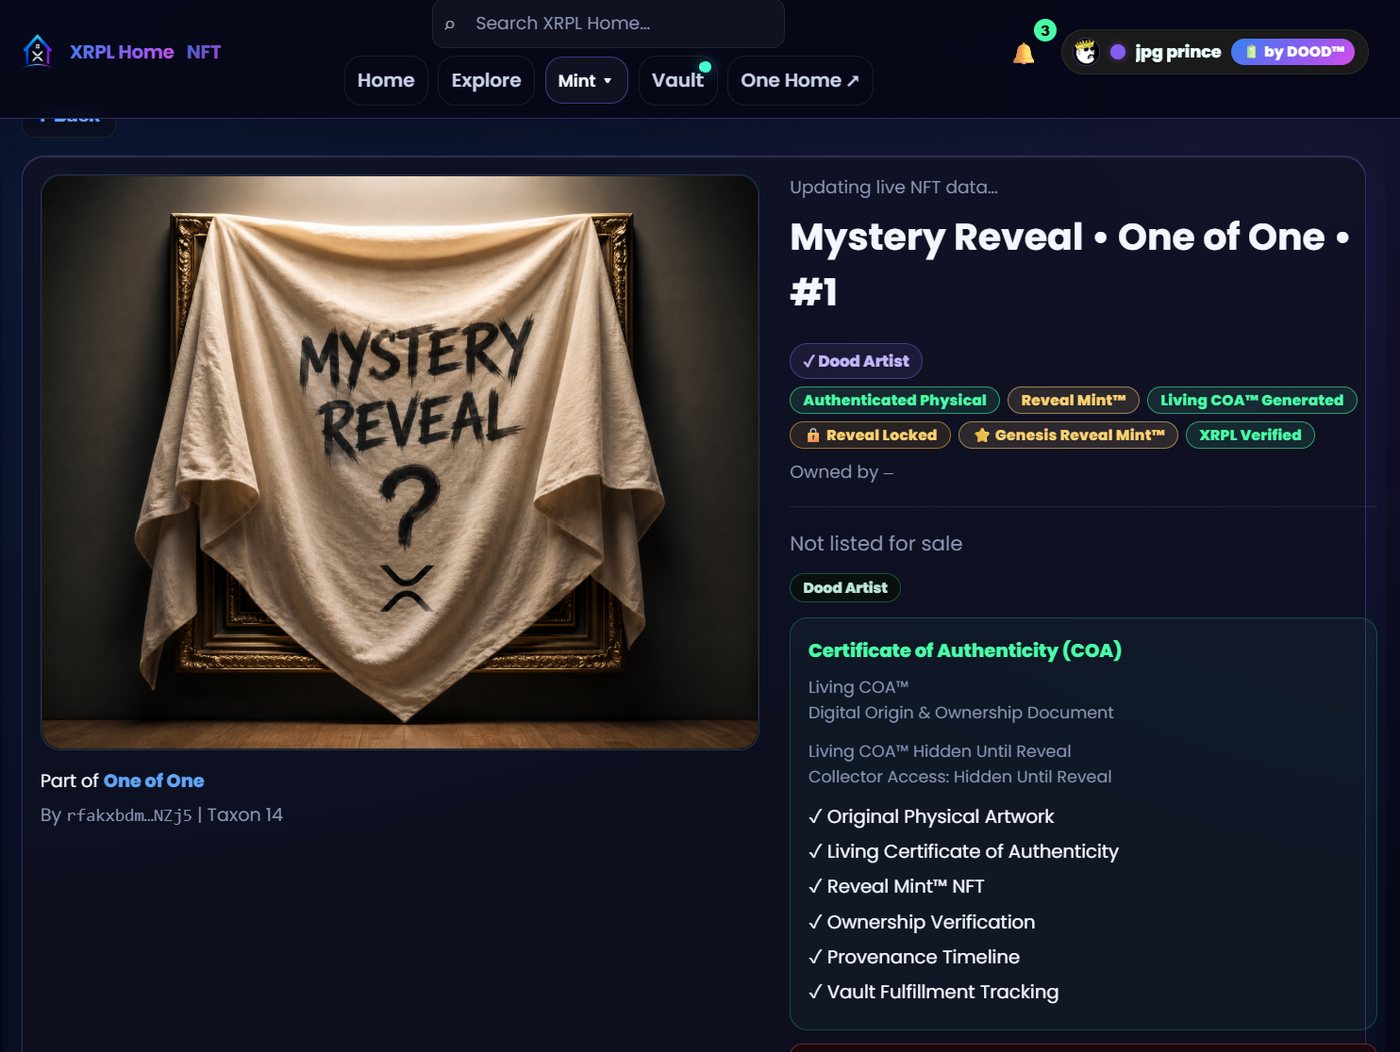1400x1052 pixels.
Task: Click the Updating live NFT data status text
Action: click(x=894, y=187)
